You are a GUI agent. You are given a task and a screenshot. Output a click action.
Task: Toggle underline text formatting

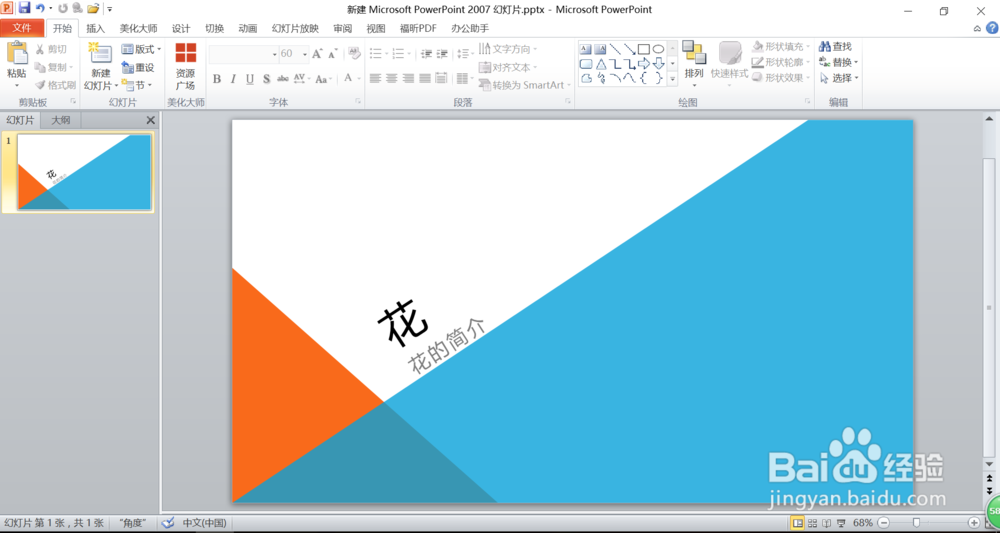click(x=250, y=78)
